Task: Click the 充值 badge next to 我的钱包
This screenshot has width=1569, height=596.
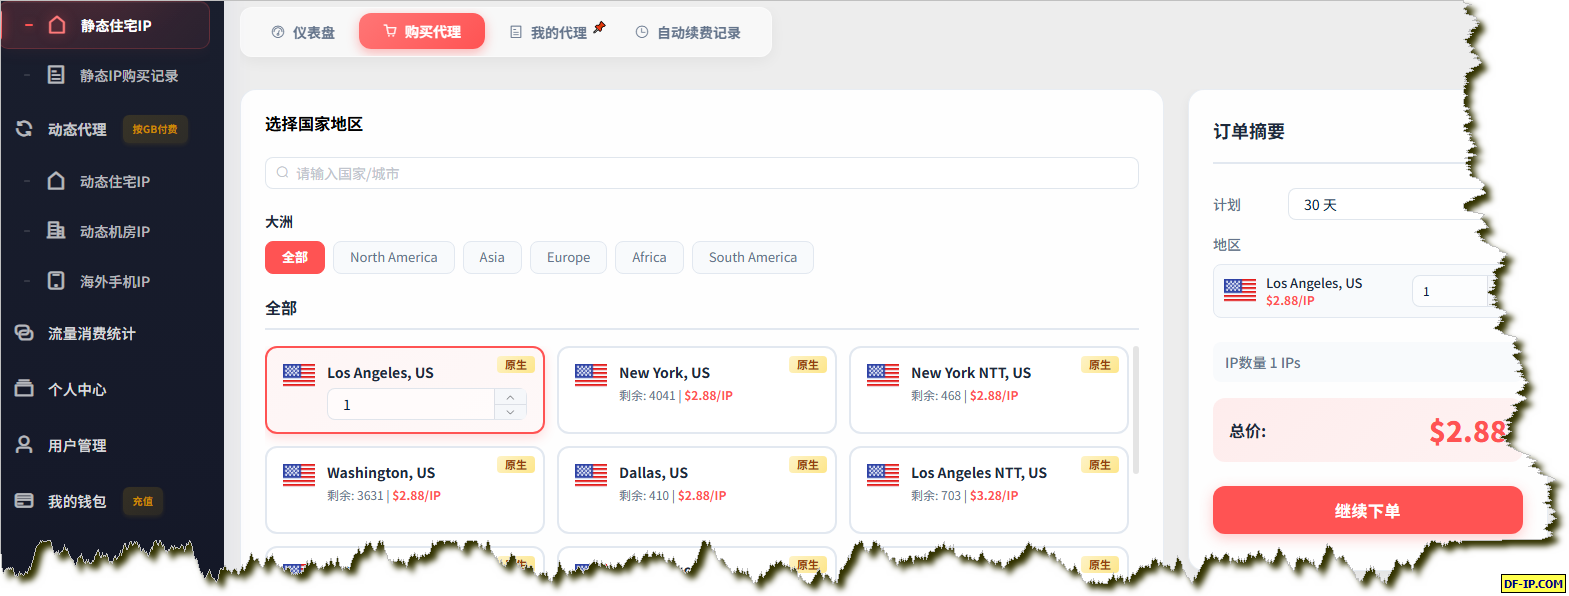Action: click(143, 501)
